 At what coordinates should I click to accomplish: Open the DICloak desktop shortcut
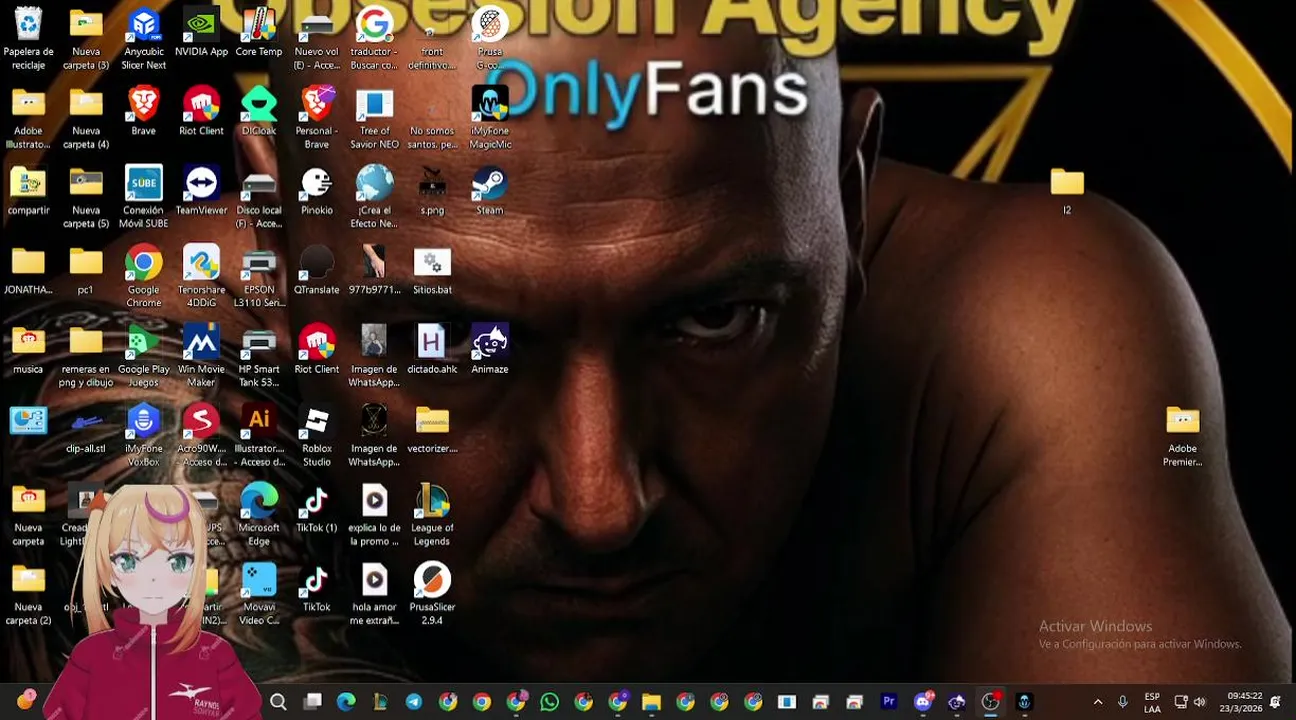click(x=259, y=111)
